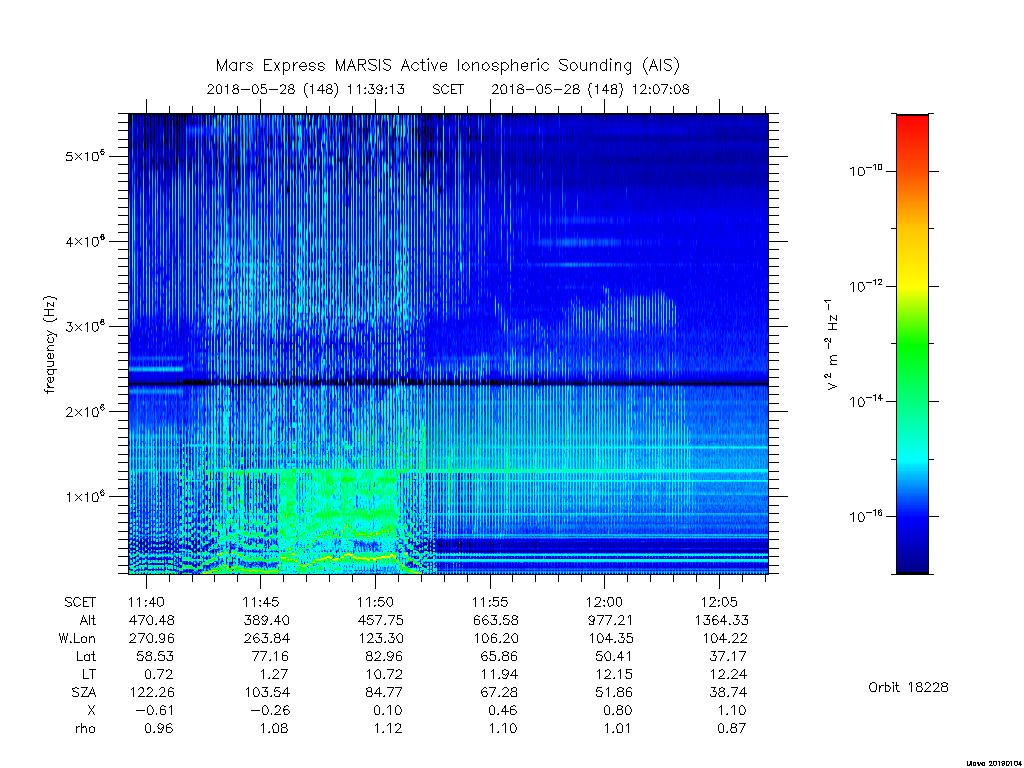Click the altitude value 389.40
1024x768 pixels.
[x=266, y=620]
